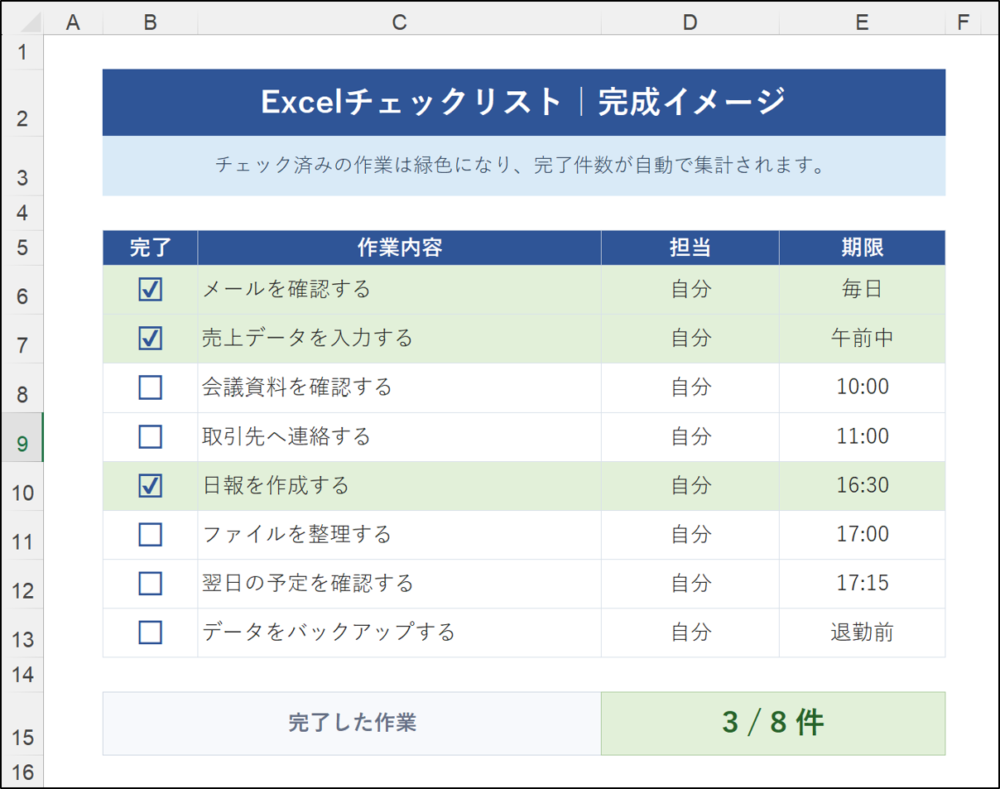Select column F header
The image size is (1000, 789).
pyautogui.click(x=964, y=22)
